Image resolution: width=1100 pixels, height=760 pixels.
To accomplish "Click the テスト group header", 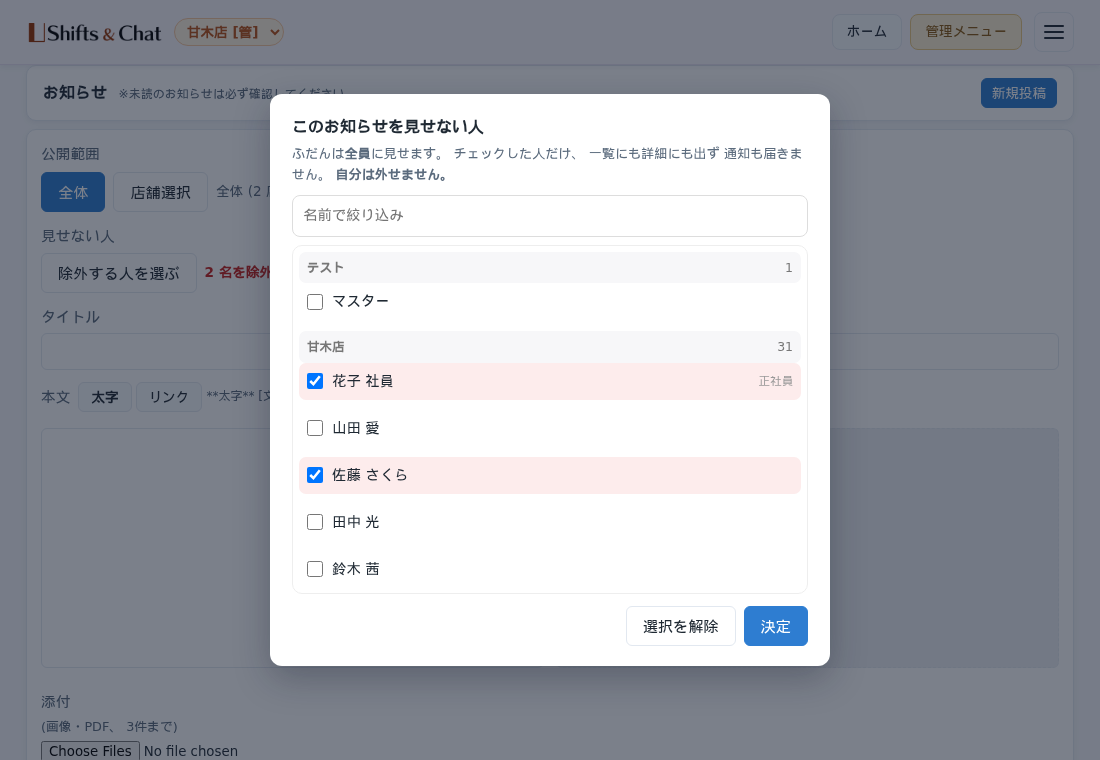I will 549,267.
